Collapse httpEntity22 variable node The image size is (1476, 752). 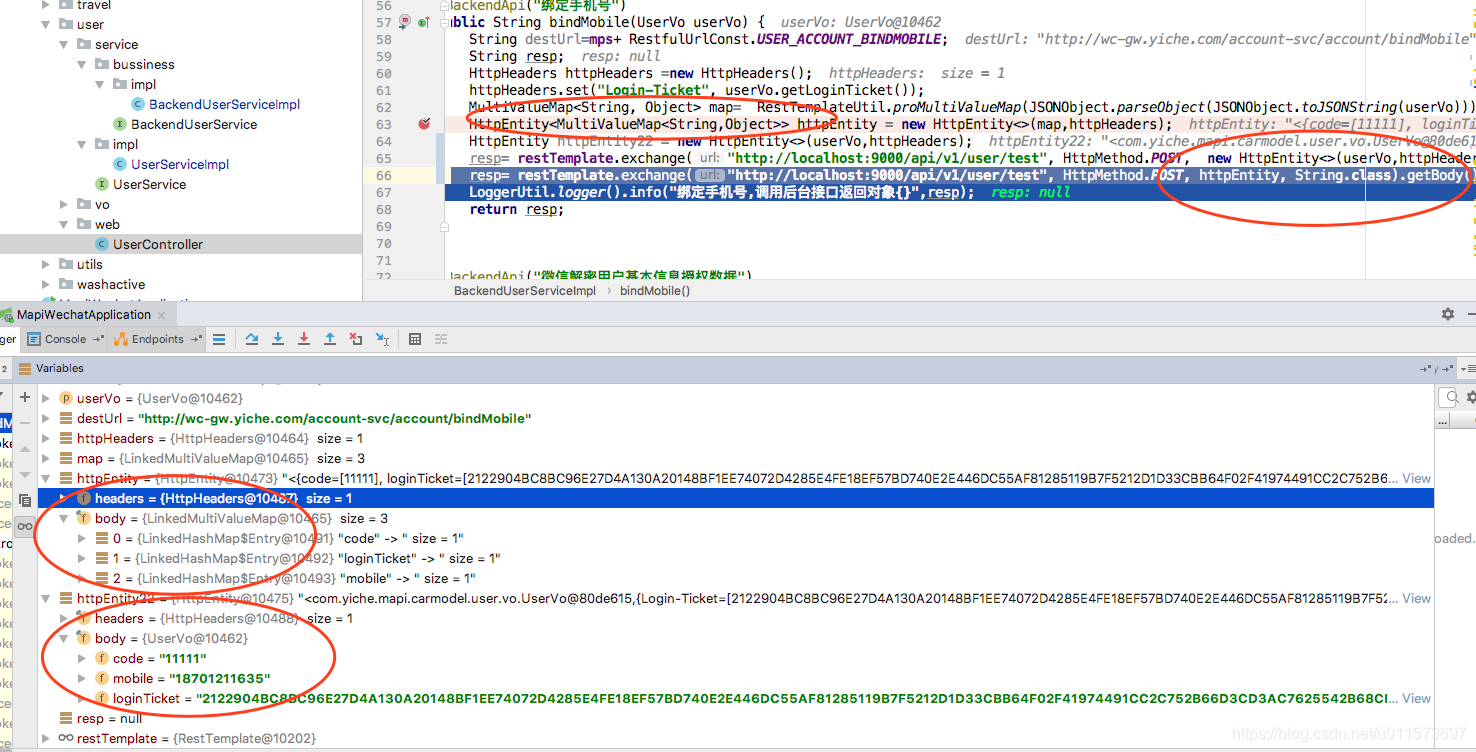pyautogui.click(x=46, y=598)
